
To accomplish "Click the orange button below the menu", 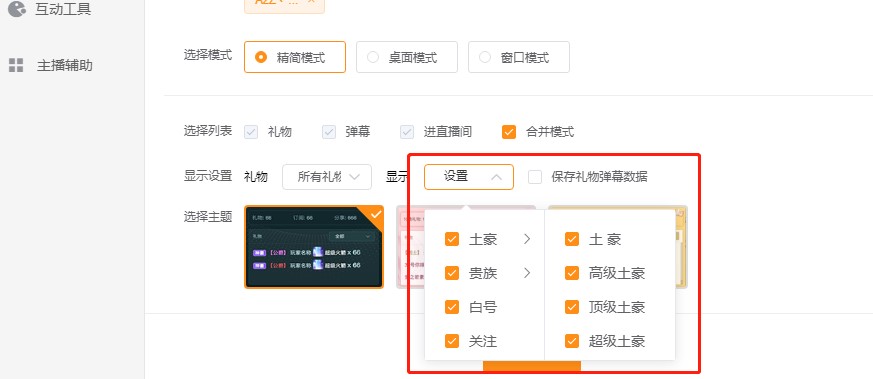I will pyautogui.click(x=532, y=365).
